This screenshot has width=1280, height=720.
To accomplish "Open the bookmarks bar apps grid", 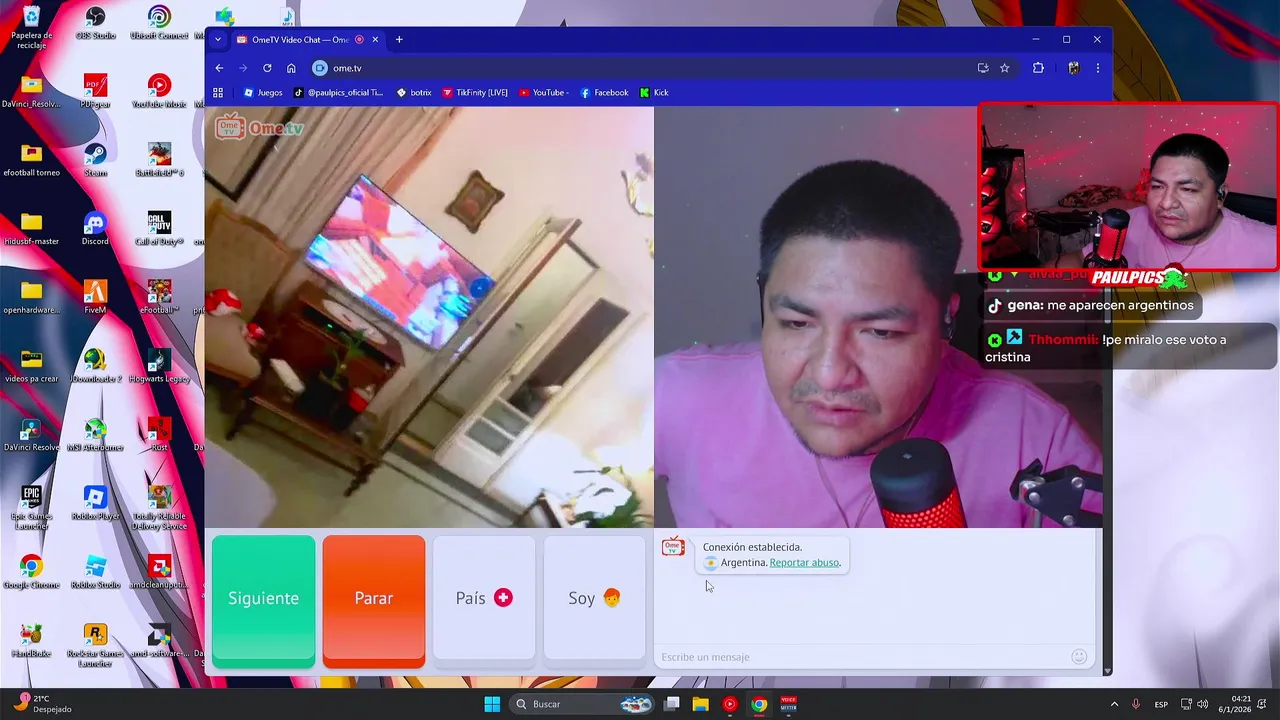I will (x=218, y=93).
